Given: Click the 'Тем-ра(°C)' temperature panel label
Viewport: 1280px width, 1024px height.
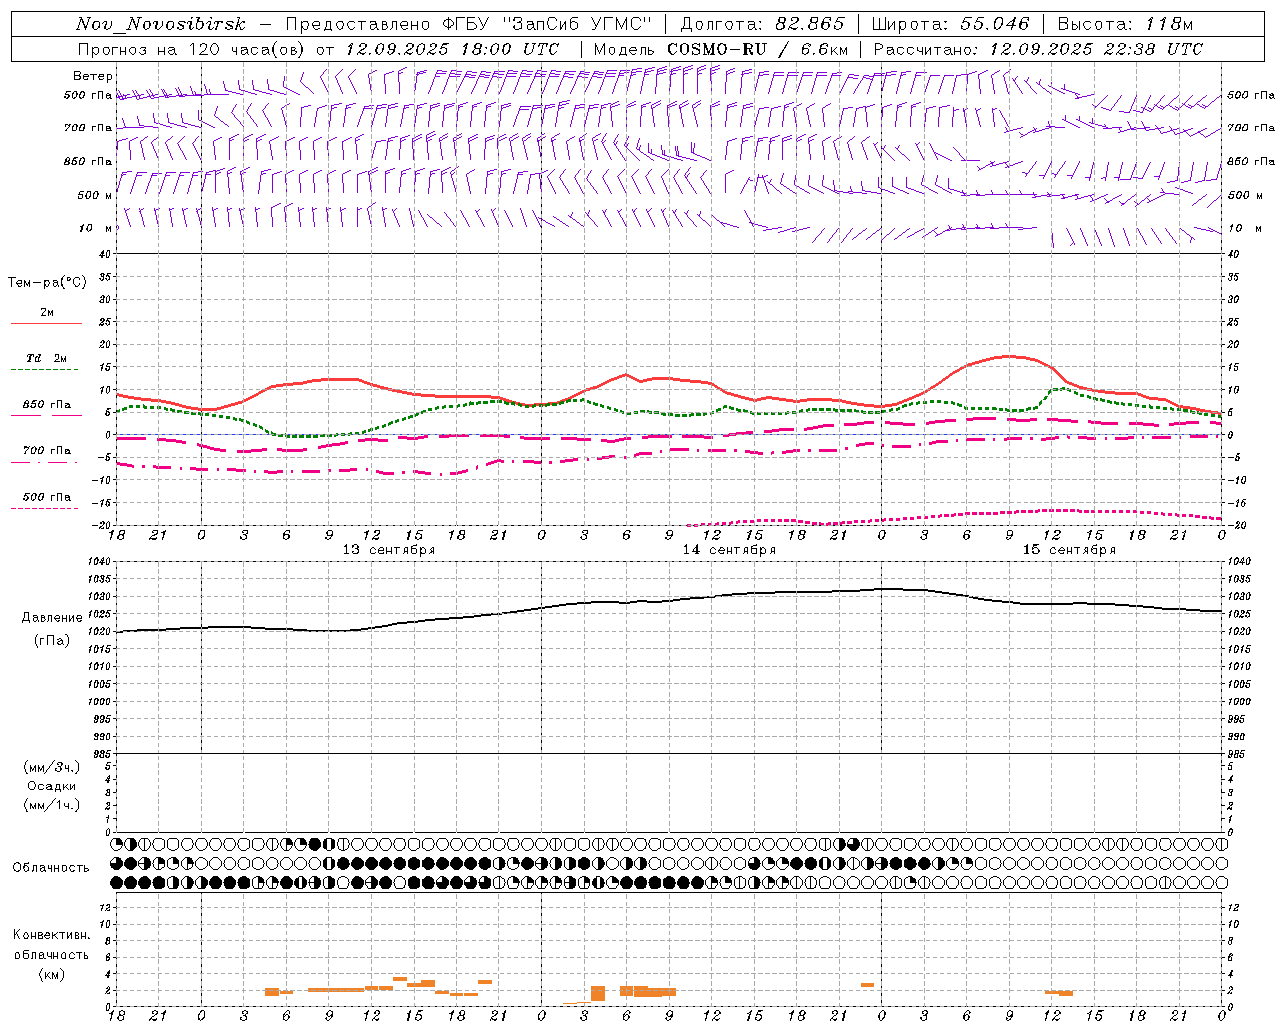Looking at the screenshot, I should click(x=47, y=283).
